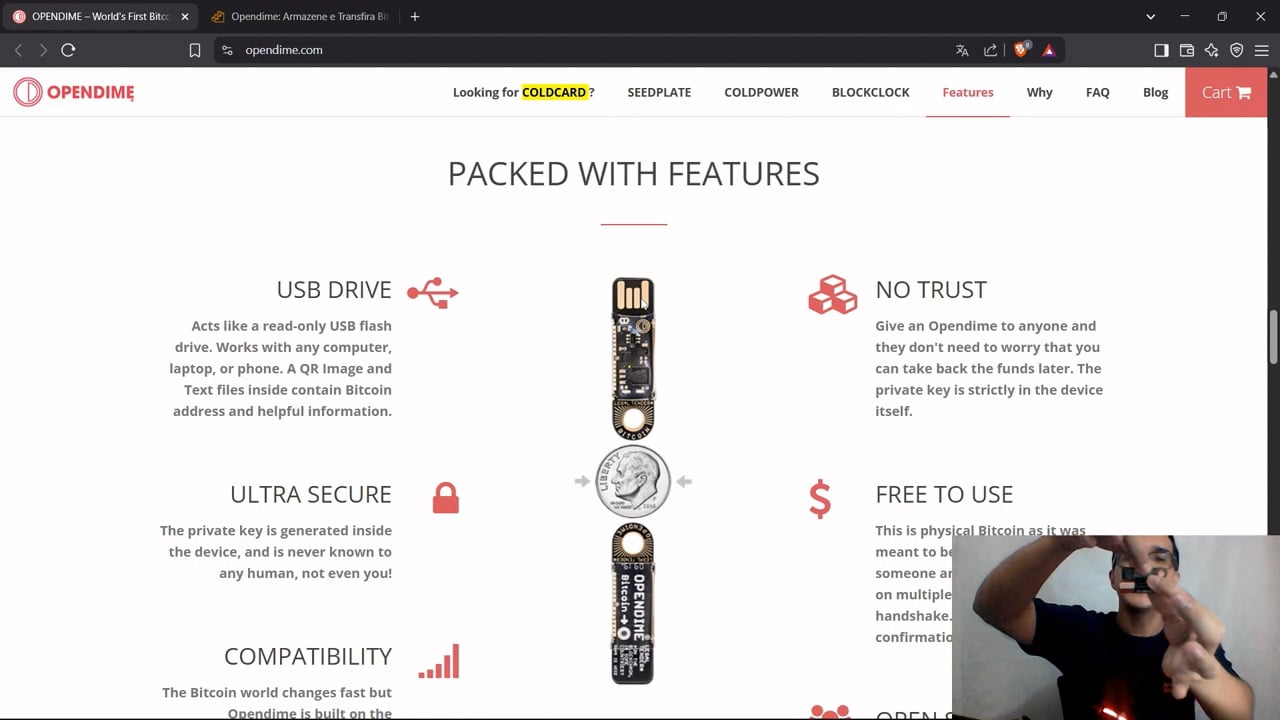Viewport: 1280px width, 720px height.
Task: Open the Leo AI assistant icon
Action: (1212, 50)
